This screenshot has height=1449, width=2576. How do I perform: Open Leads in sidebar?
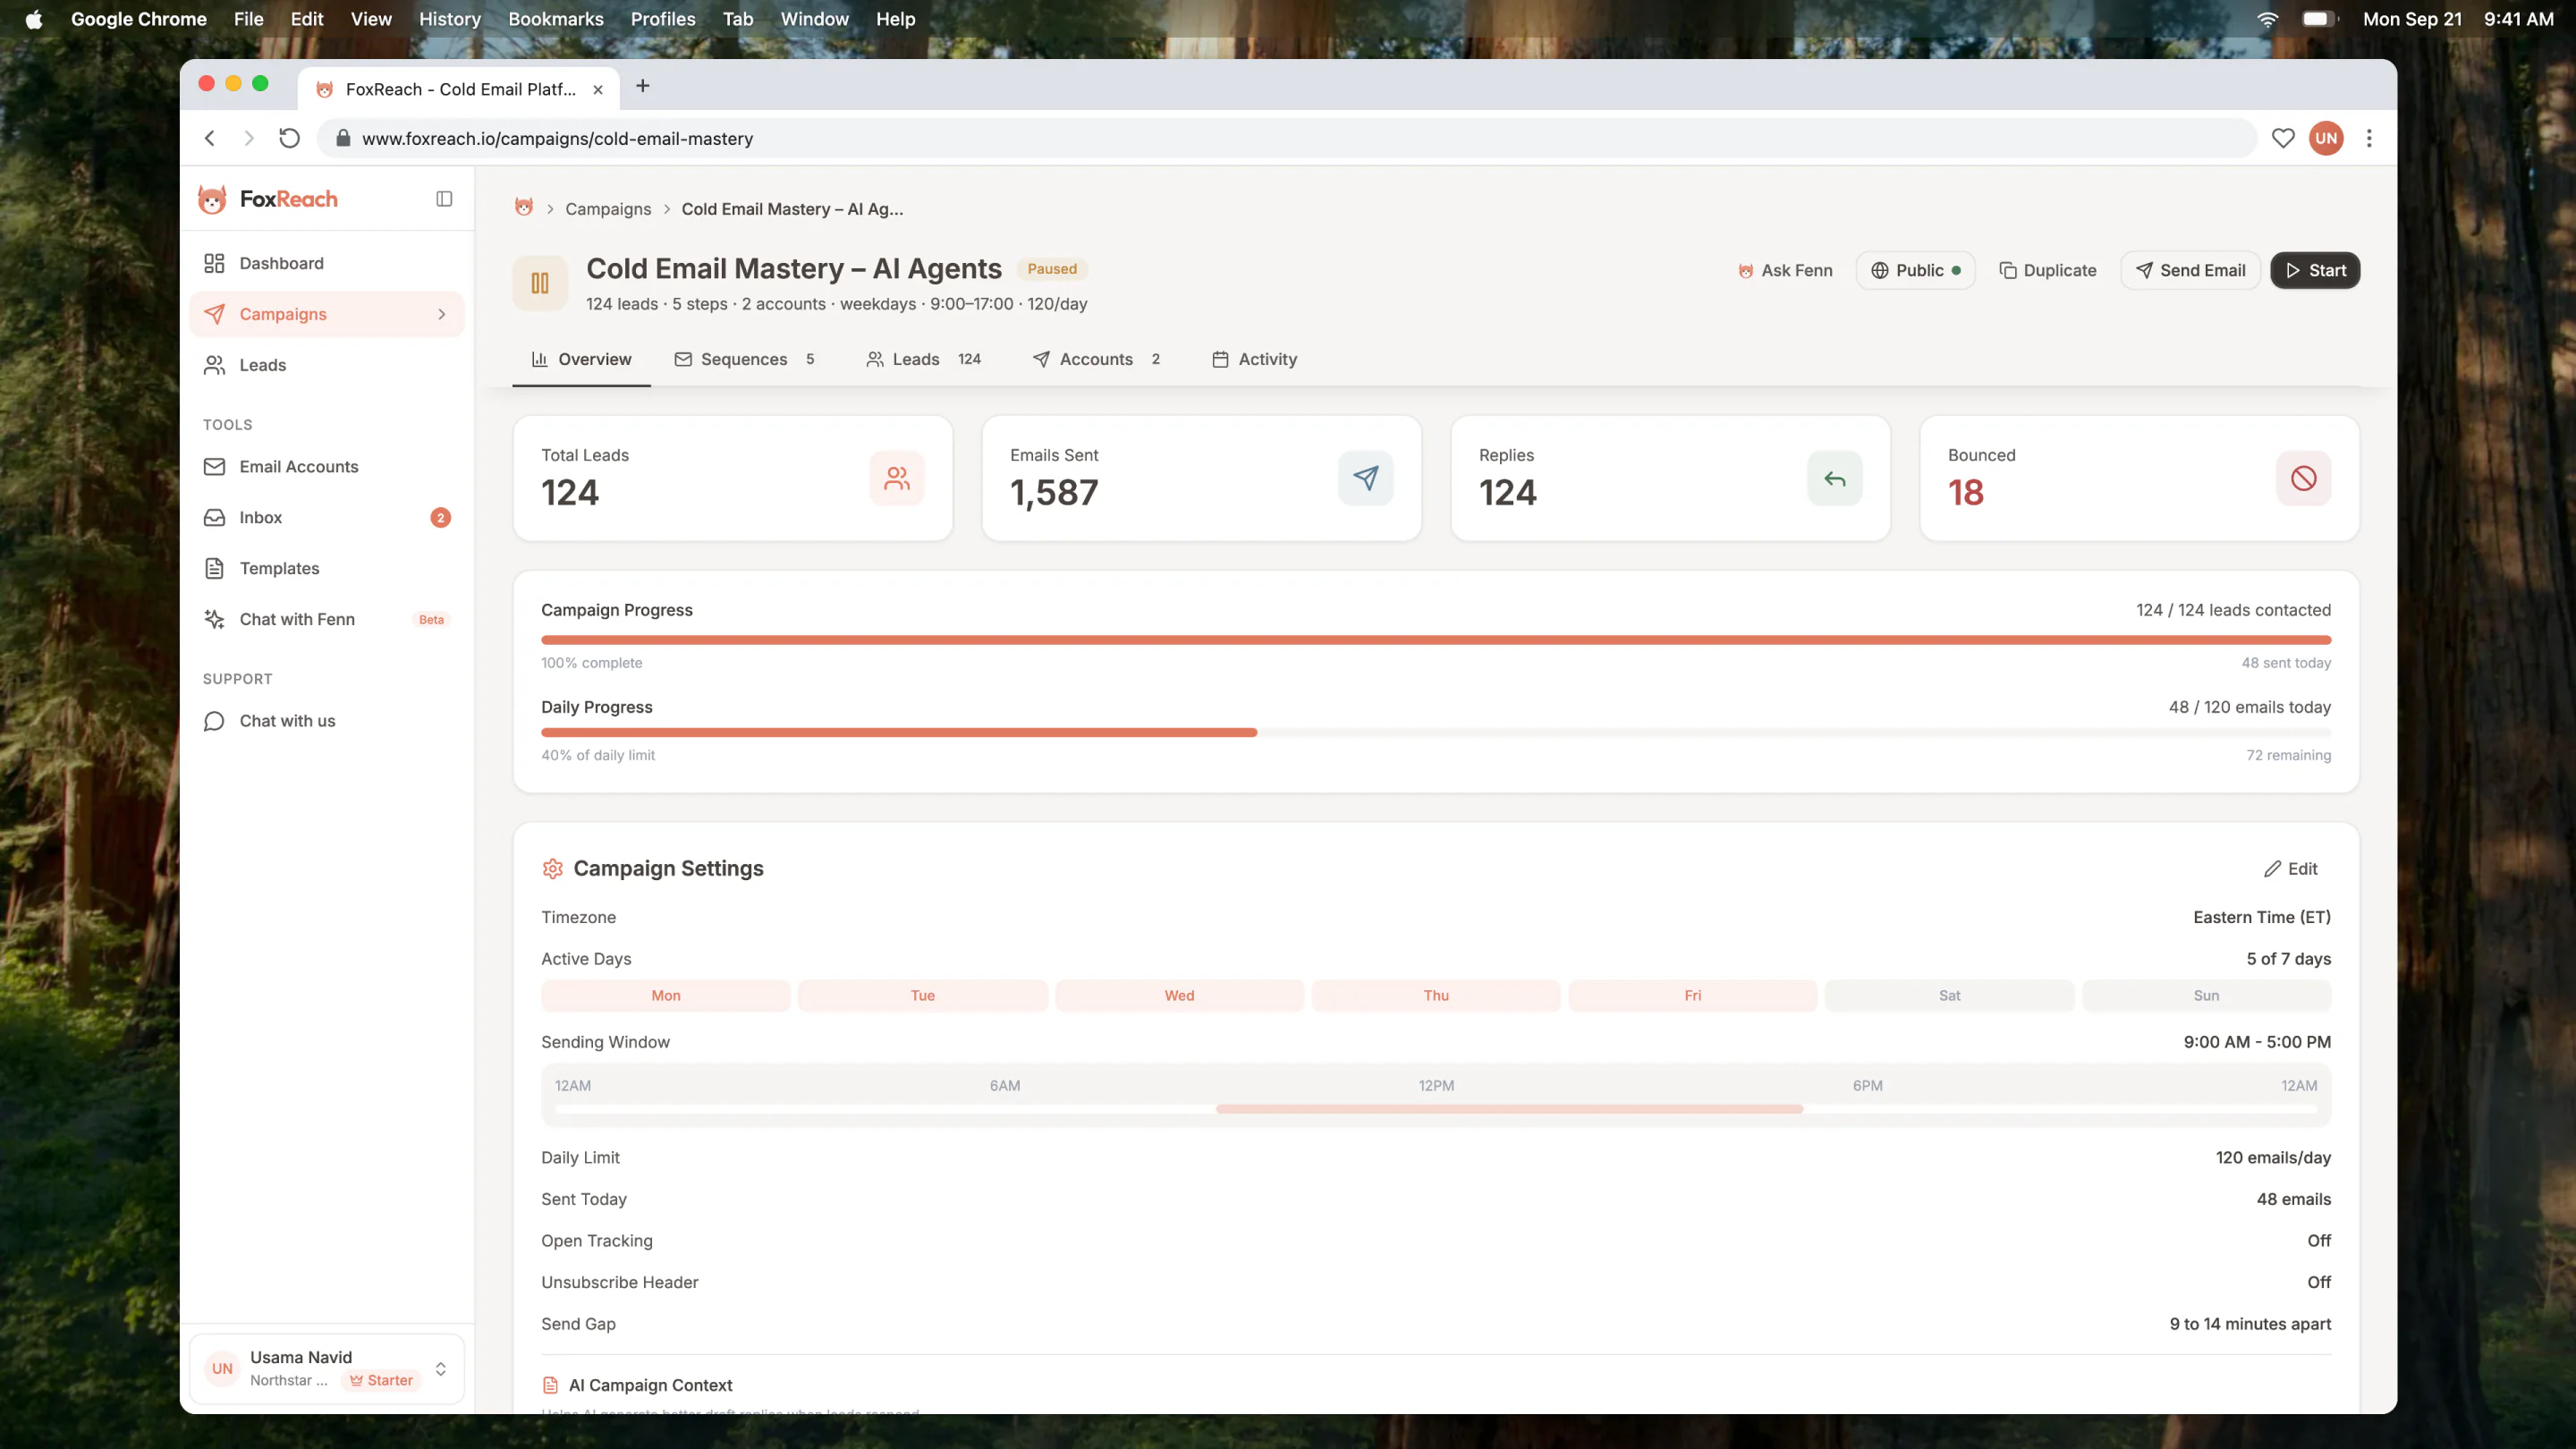point(327,365)
